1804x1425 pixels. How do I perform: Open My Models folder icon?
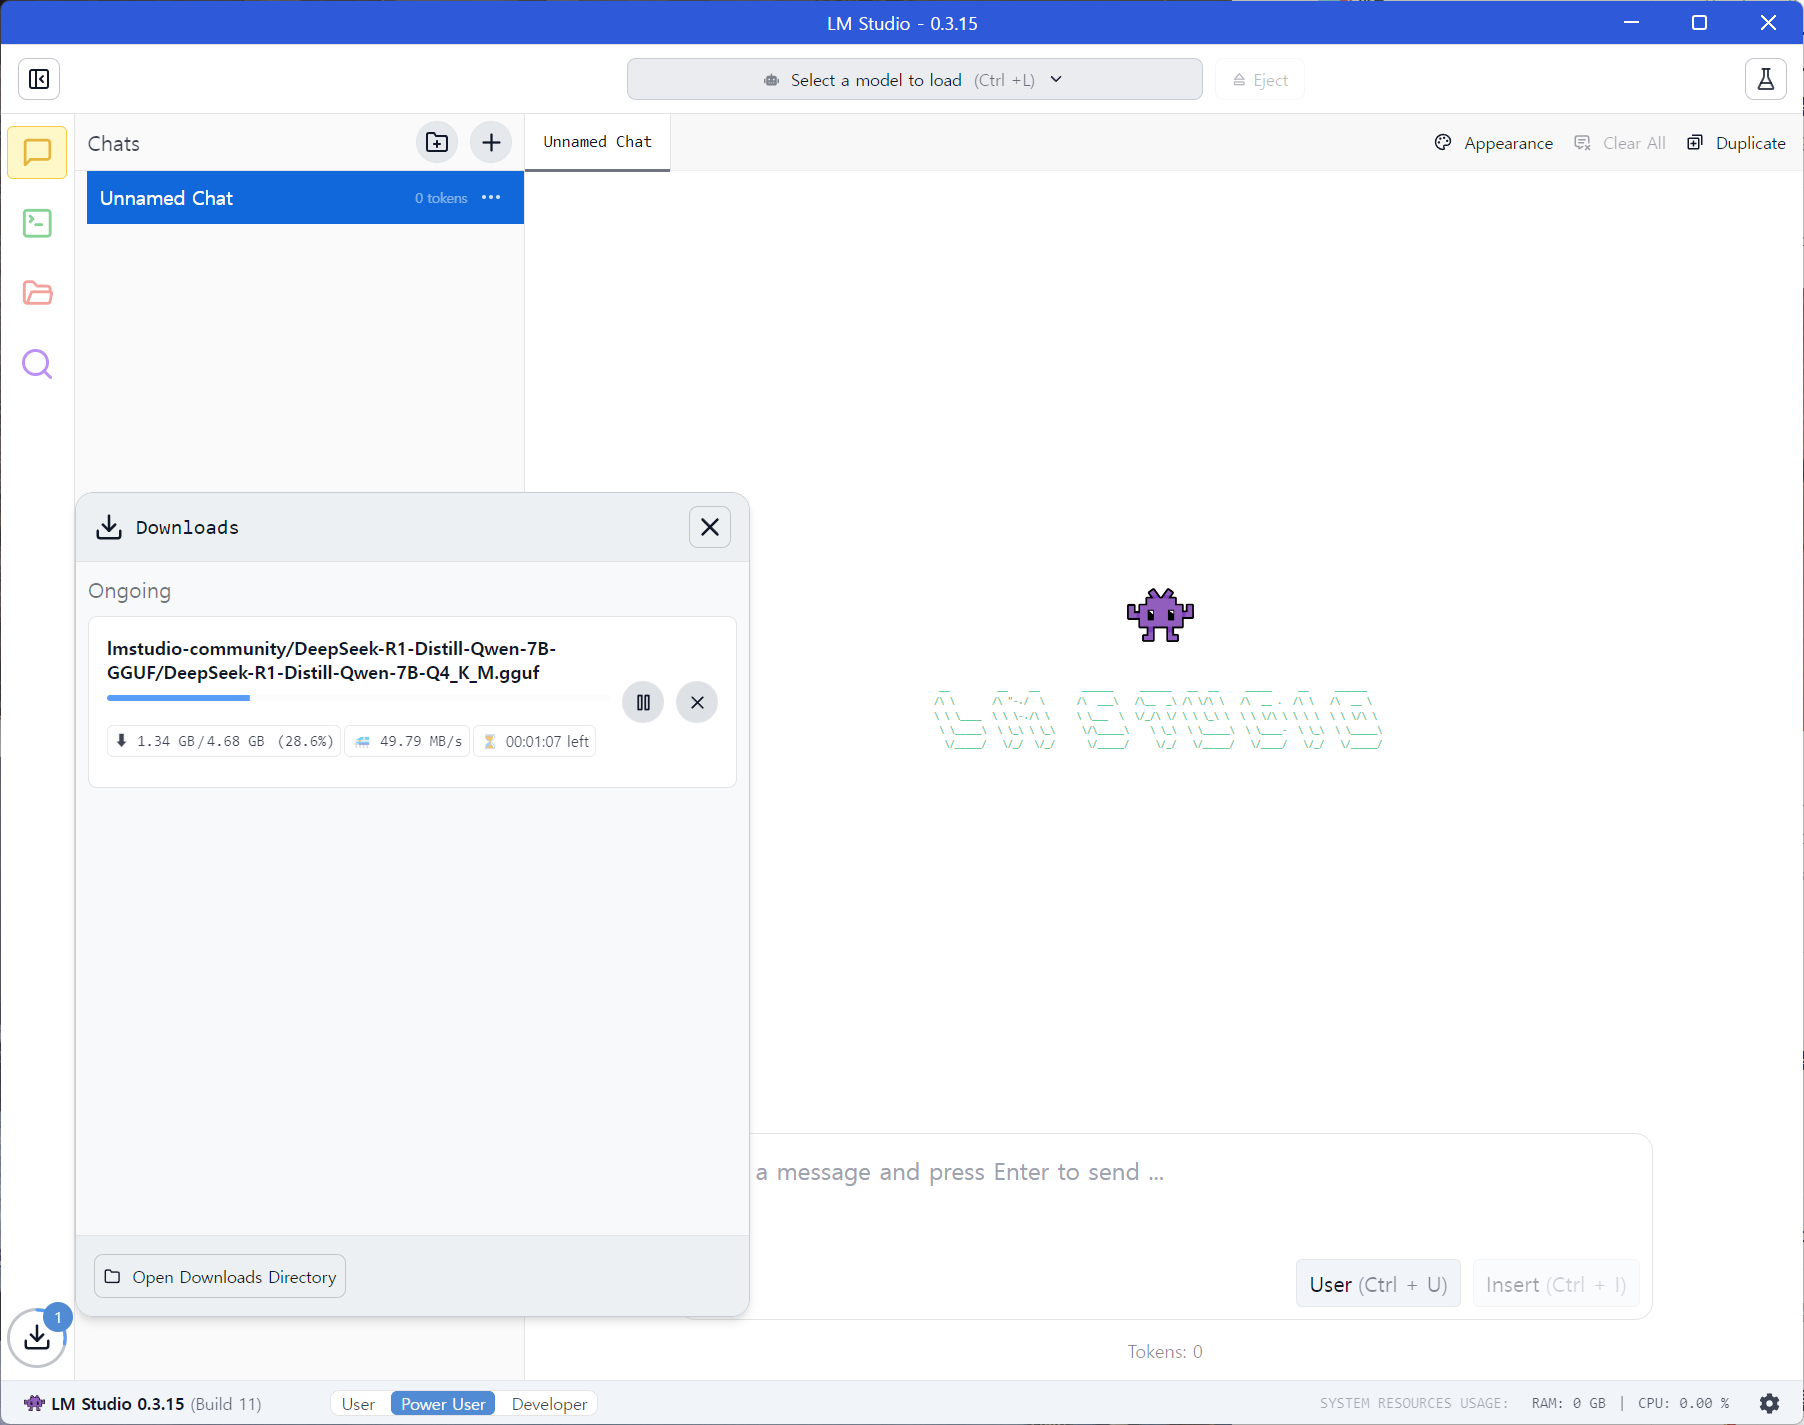(37, 293)
